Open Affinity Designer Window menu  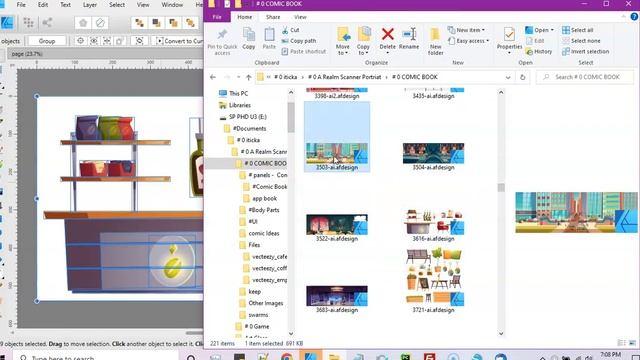click(172, 5)
